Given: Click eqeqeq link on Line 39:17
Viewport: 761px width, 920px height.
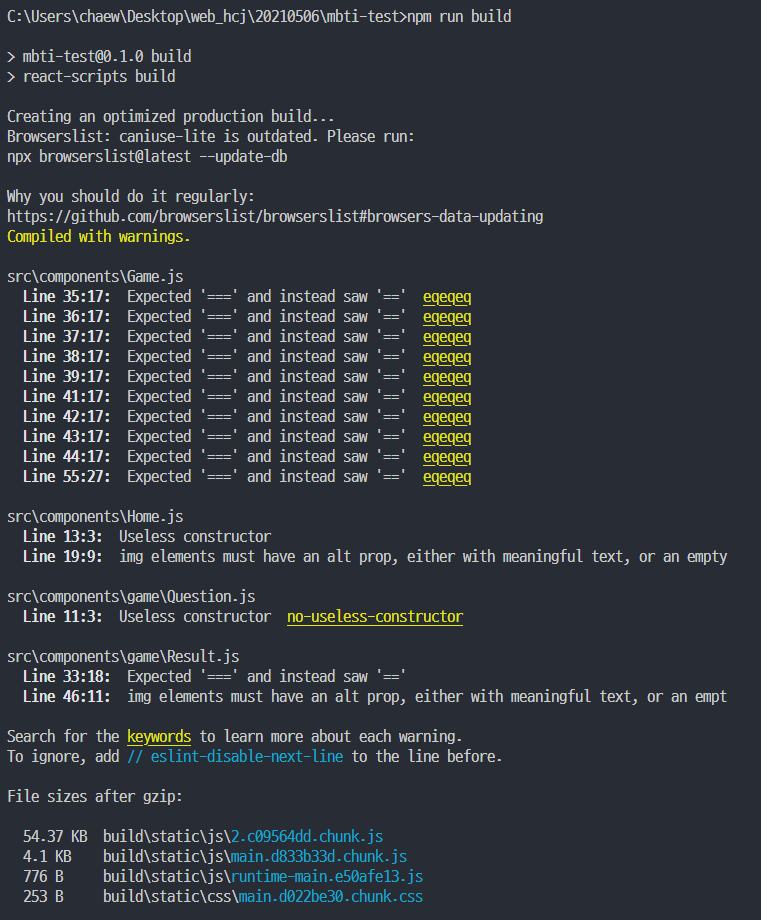Looking at the screenshot, I should pos(447,377).
